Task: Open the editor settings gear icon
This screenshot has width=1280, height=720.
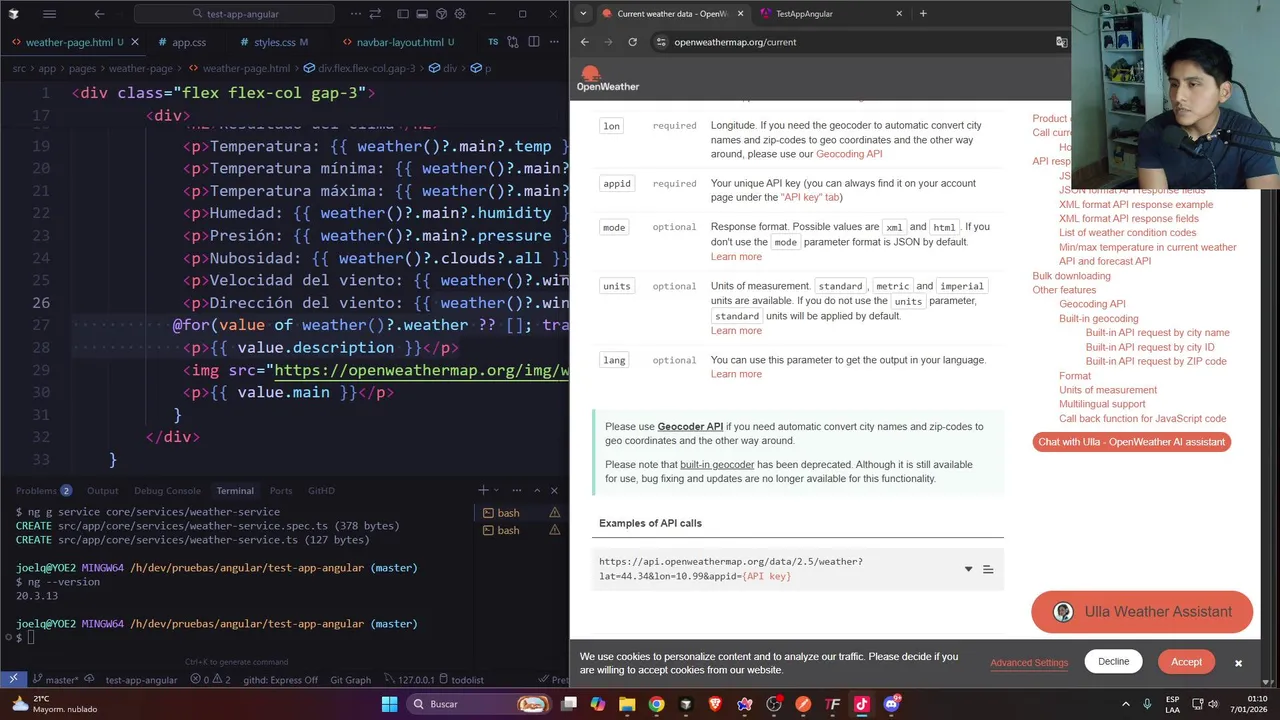Action: point(460,14)
